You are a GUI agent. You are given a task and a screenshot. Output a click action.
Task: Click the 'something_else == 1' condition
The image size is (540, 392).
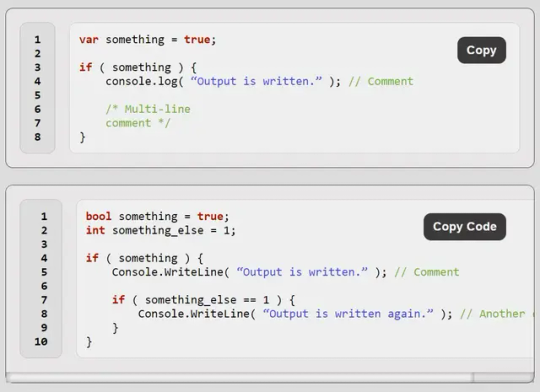click(207, 300)
